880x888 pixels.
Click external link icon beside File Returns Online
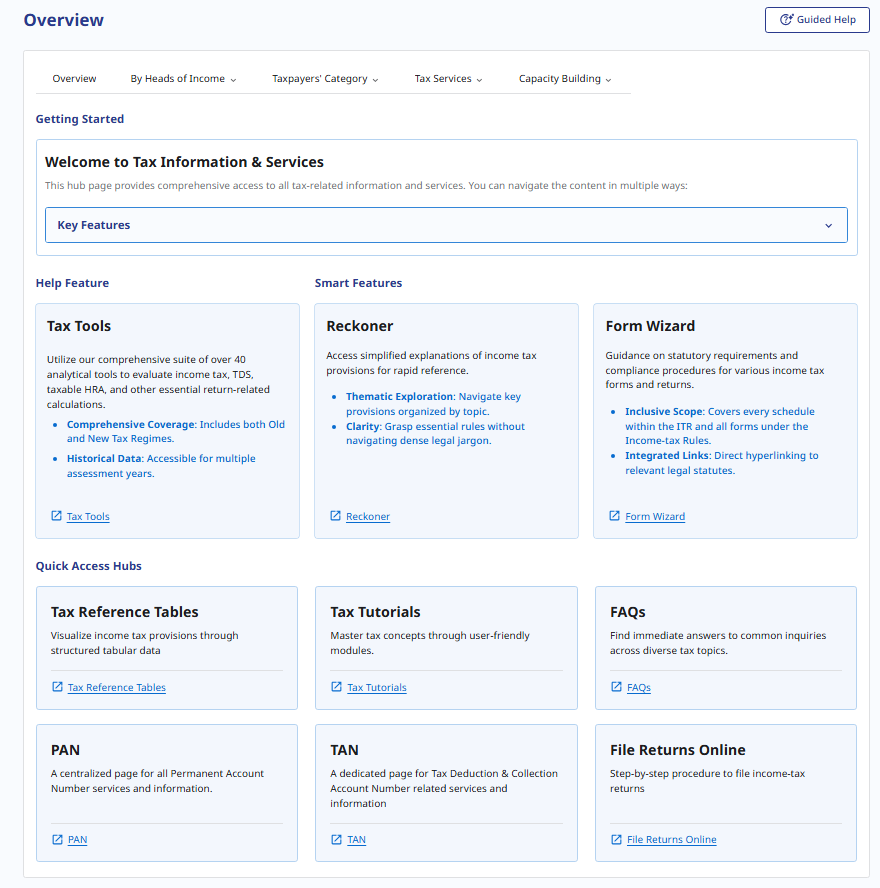click(616, 839)
